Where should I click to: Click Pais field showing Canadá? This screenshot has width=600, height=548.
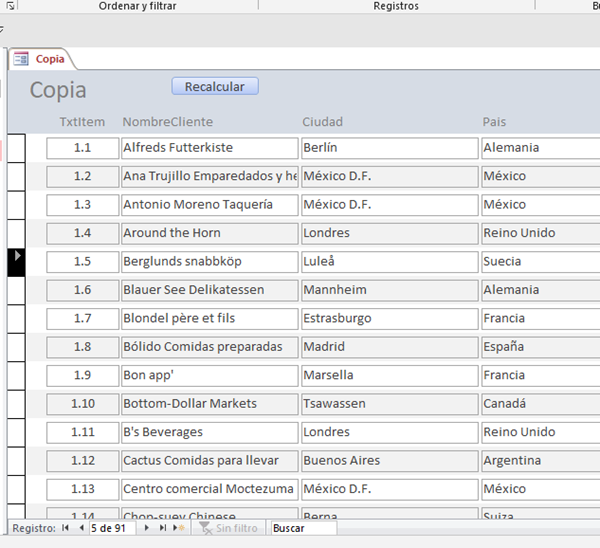pyautogui.click(x=538, y=404)
